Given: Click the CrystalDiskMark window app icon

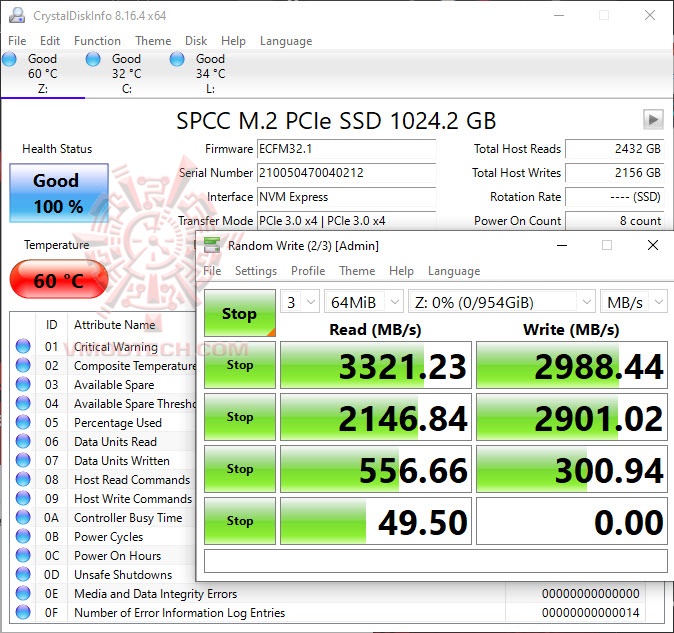Looking at the screenshot, I should 212,245.
